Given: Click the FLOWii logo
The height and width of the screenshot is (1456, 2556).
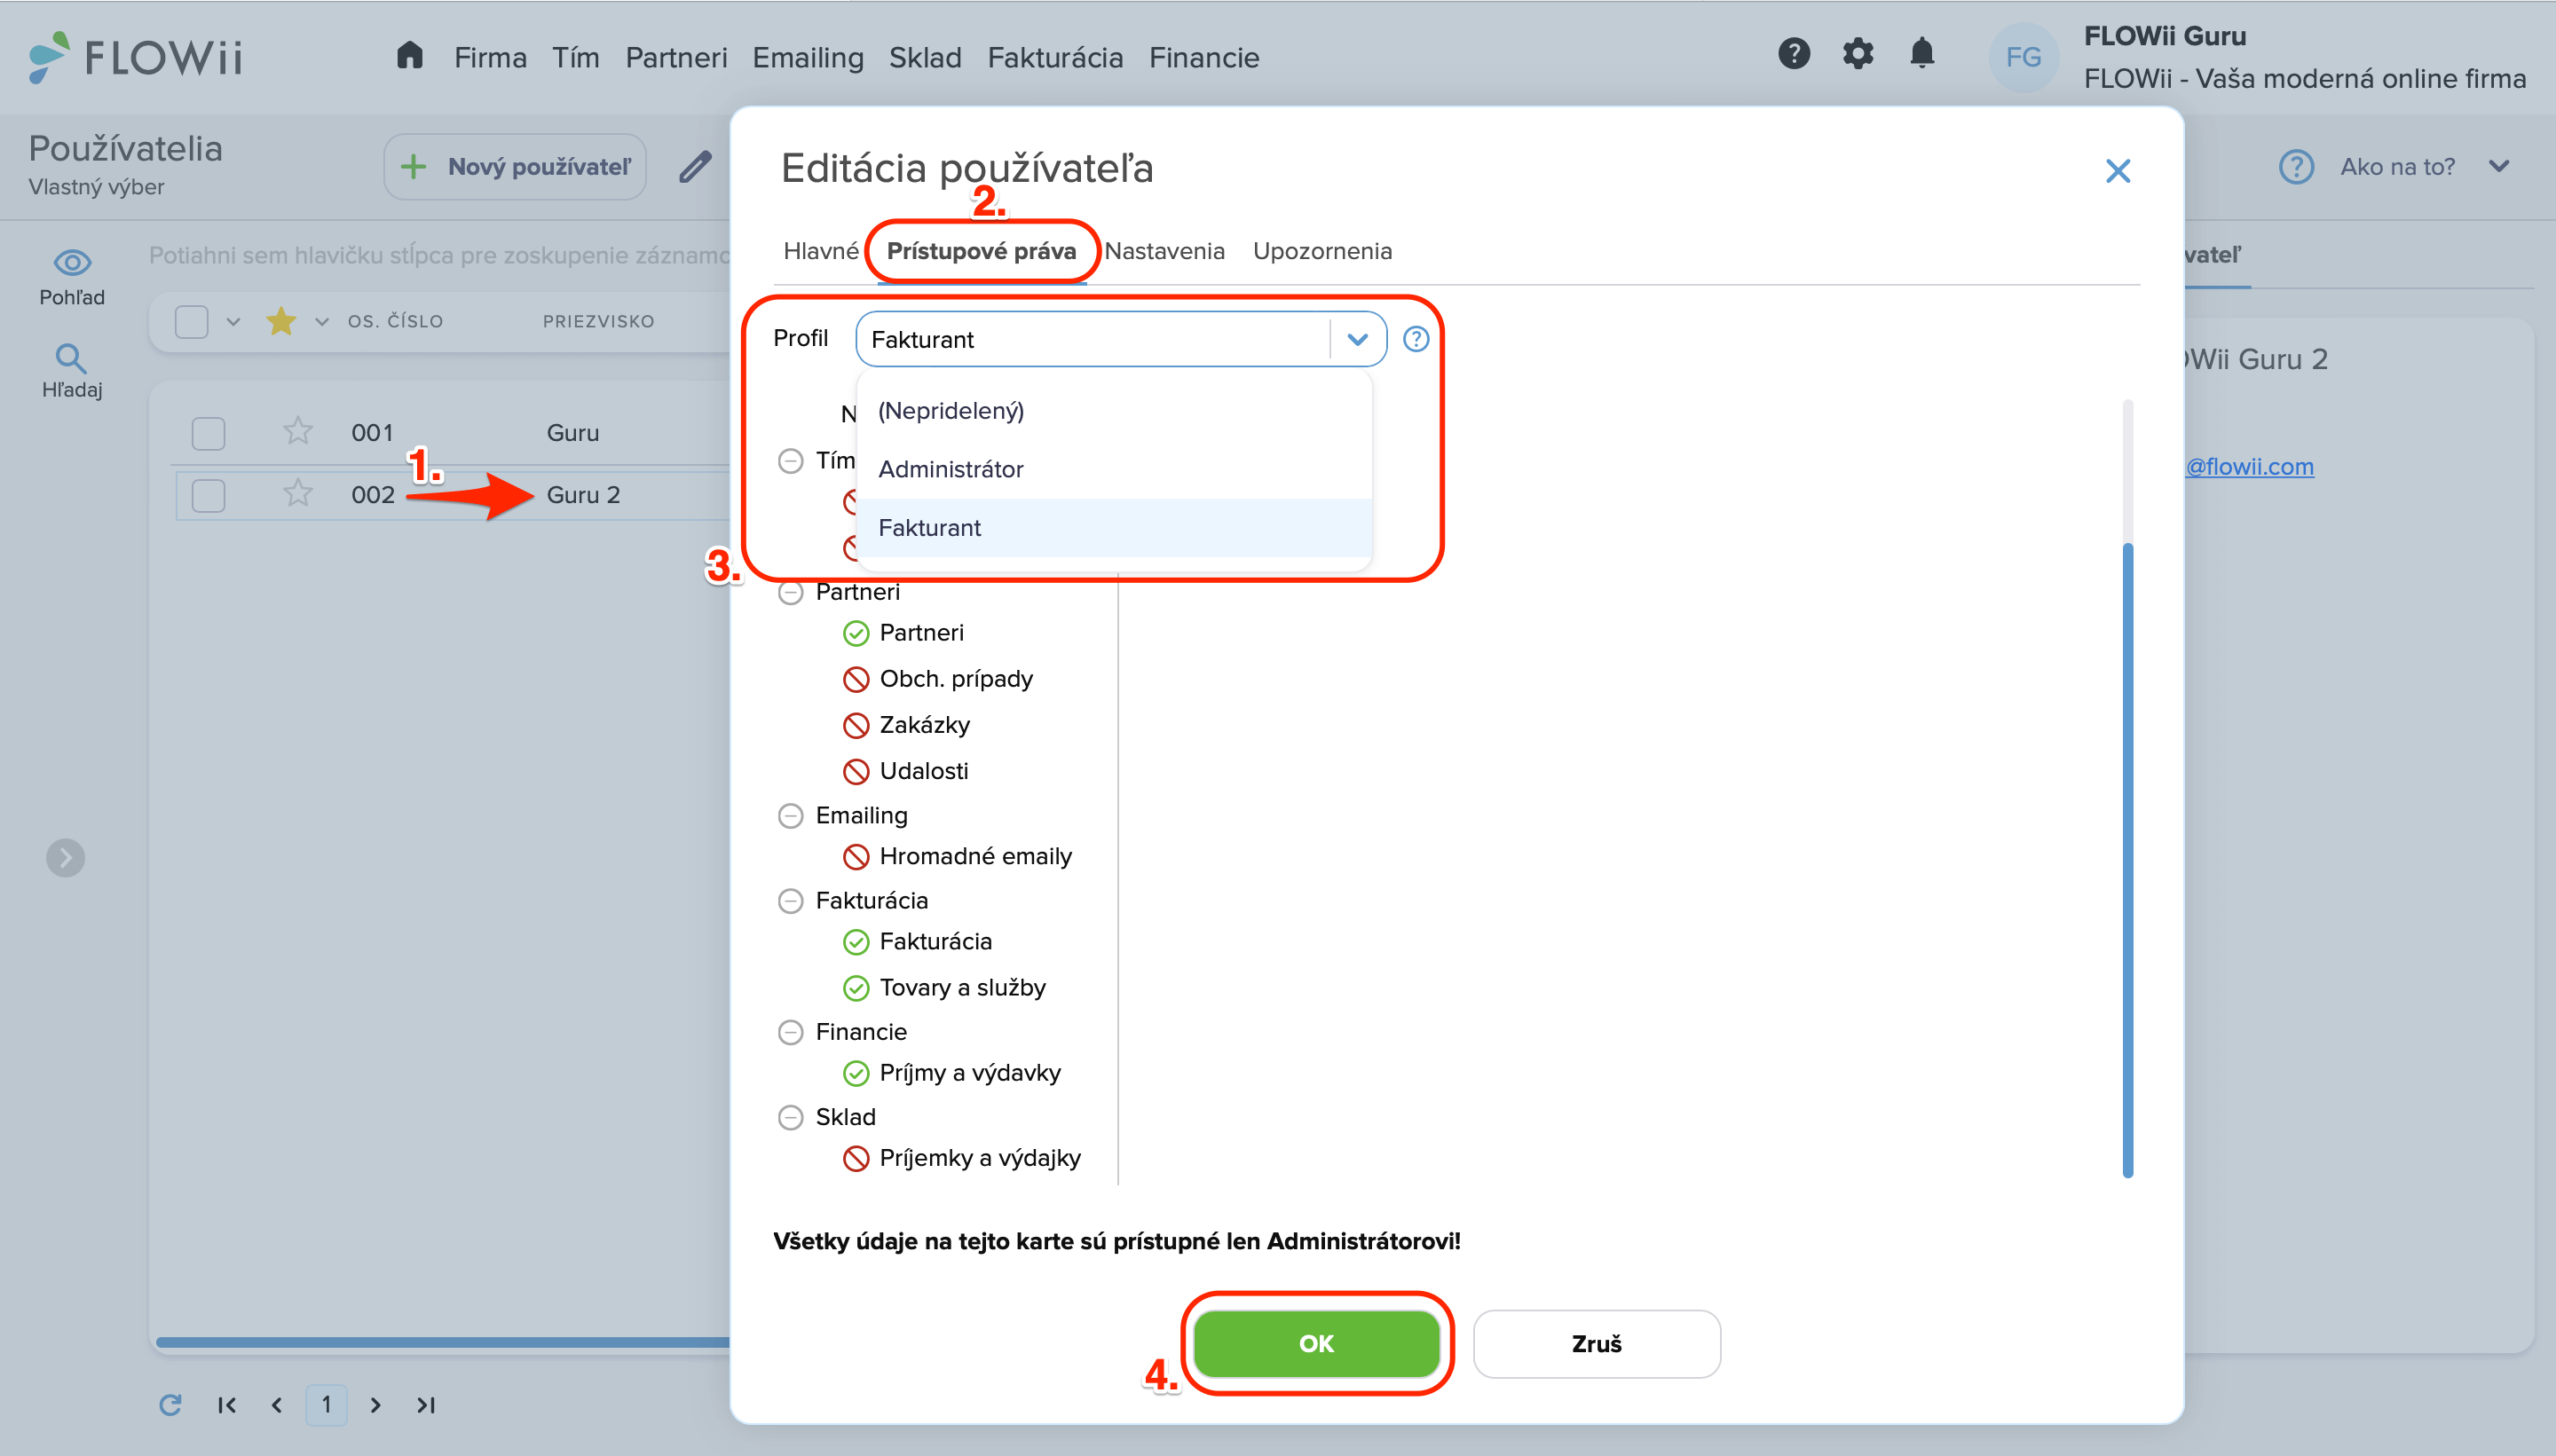Looking at the screenshot, I should click(x=136, y=57).
